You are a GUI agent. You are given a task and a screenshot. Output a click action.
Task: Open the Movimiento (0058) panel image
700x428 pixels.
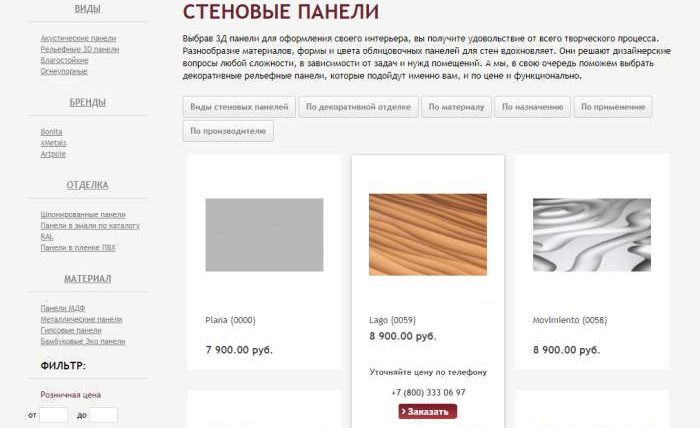tap(592, 235)
